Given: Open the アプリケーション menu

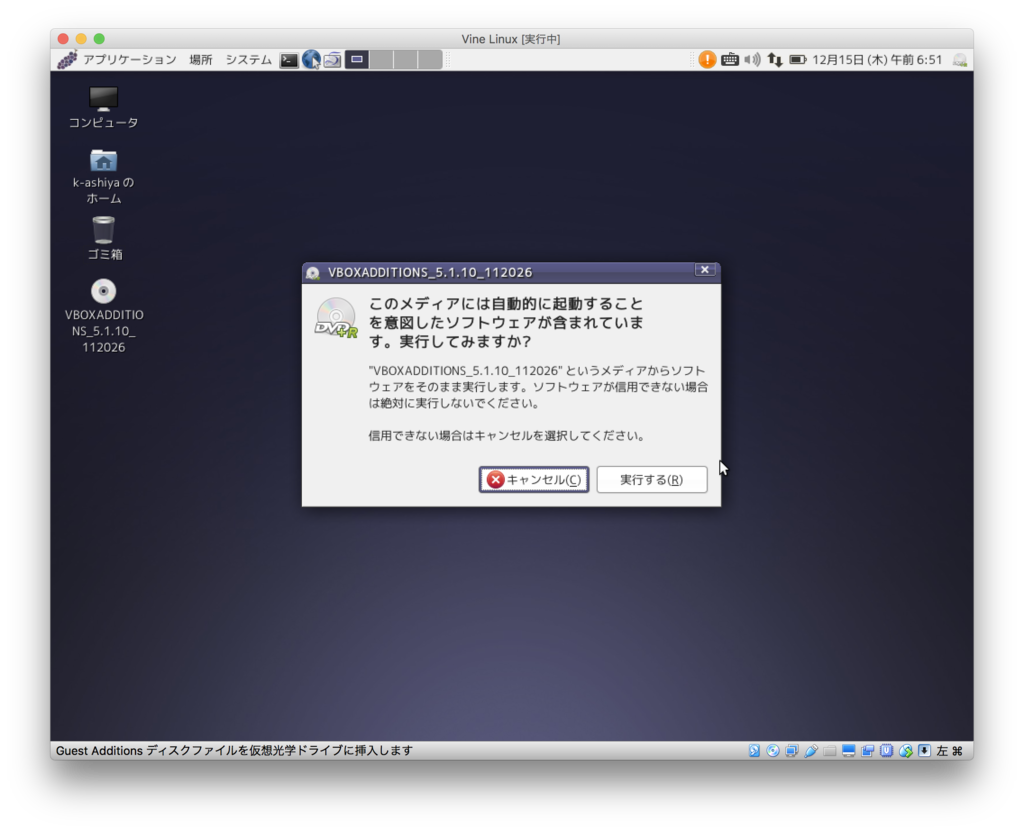Looking at the screenshot, I should point(129,59).
